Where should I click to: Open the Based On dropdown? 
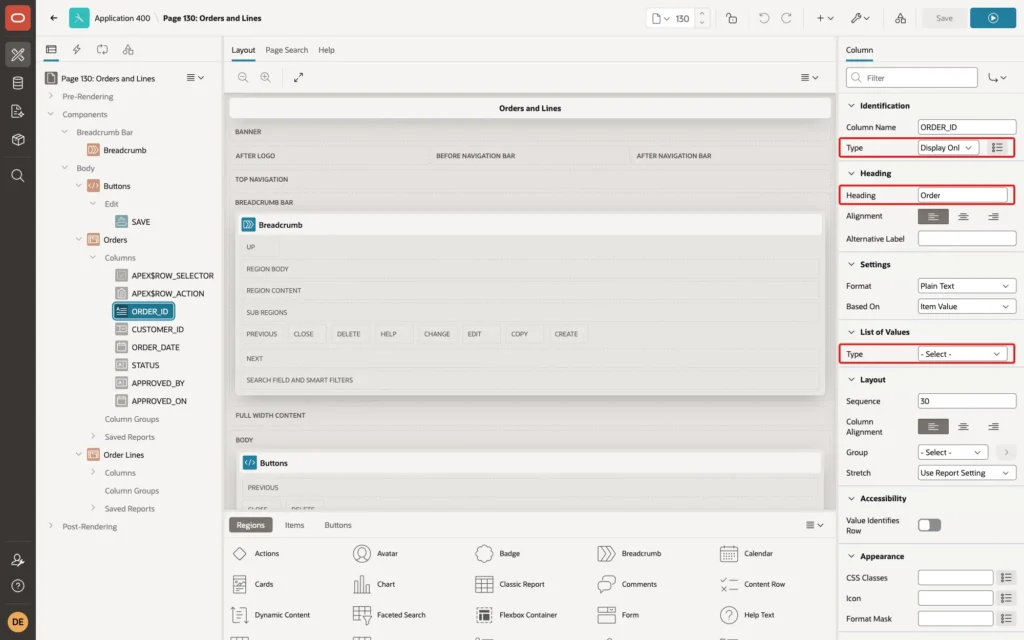pyautogui.click(x=967, y=306)
